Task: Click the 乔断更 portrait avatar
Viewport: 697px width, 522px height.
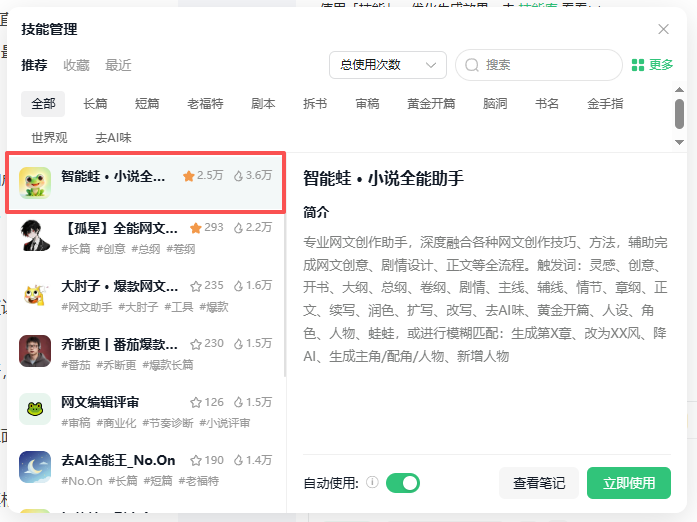Action: point(35,351)
